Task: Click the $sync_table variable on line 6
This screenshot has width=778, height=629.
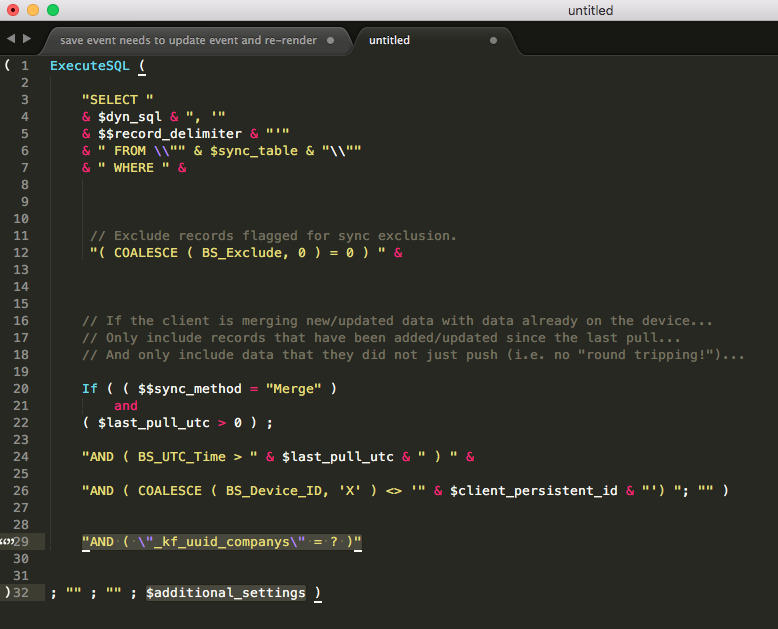Action: (254, 151)
